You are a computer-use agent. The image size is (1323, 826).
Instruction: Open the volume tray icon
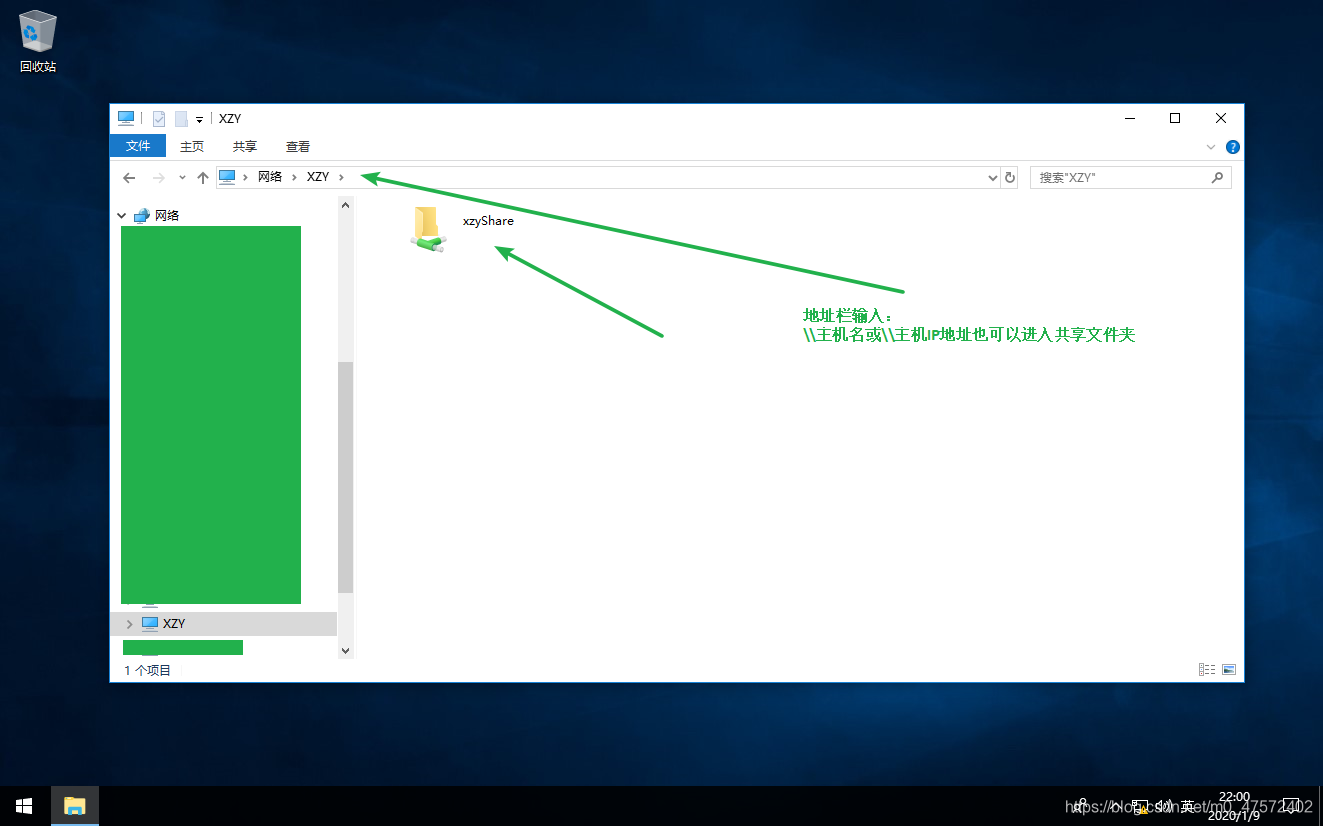click(1164, 806)
